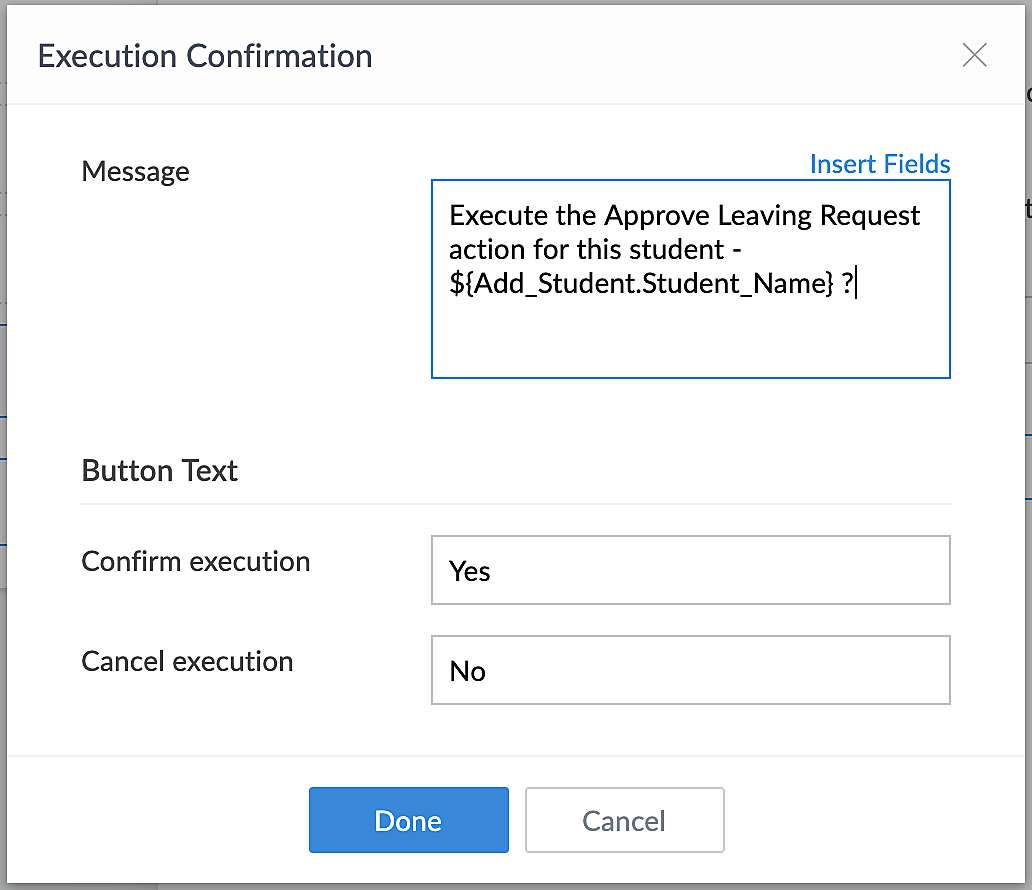1032x890 pixels.
Task: Click the Message field label
Action: [x=135, y=172]
